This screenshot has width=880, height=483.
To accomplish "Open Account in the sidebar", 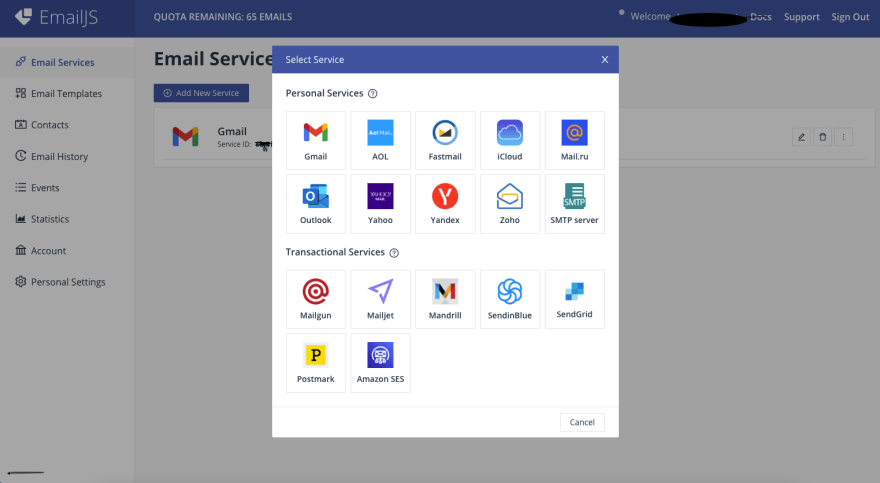I will tap(67, 251).
